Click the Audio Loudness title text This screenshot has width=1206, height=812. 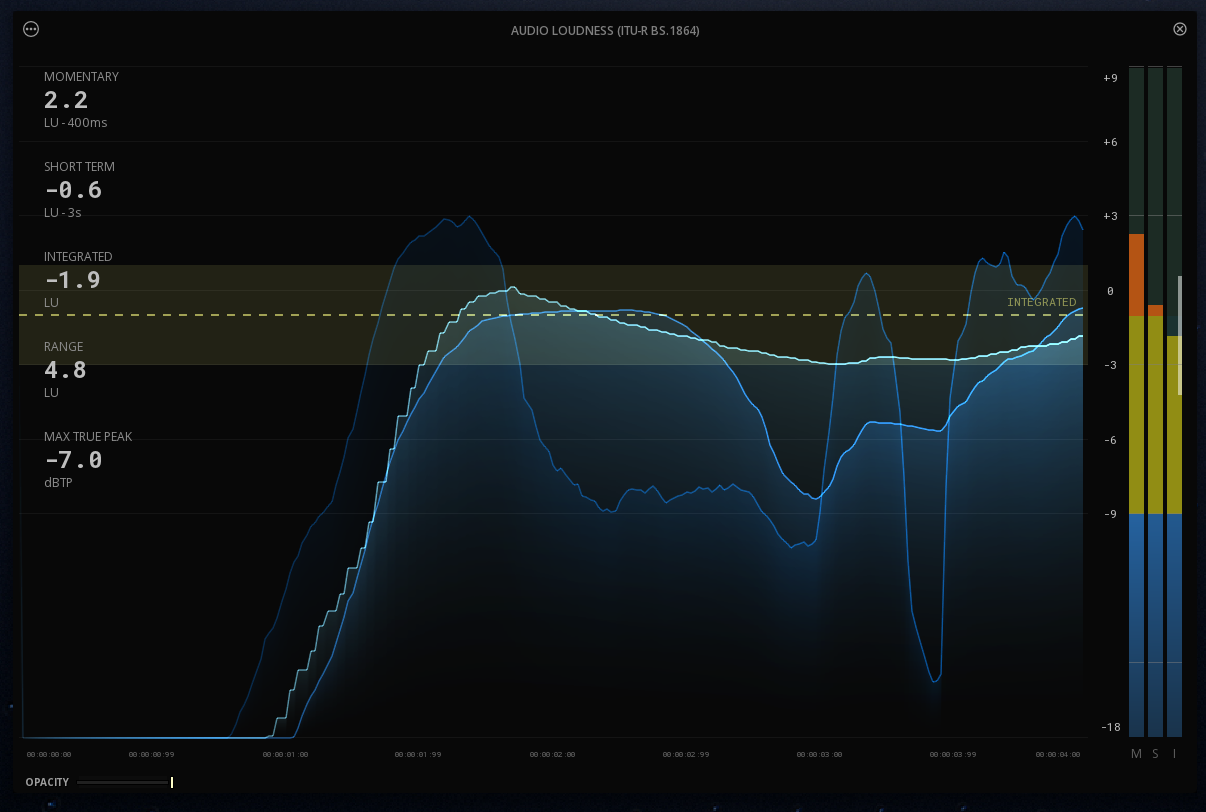pyautogui.click(x=604, y=30)
